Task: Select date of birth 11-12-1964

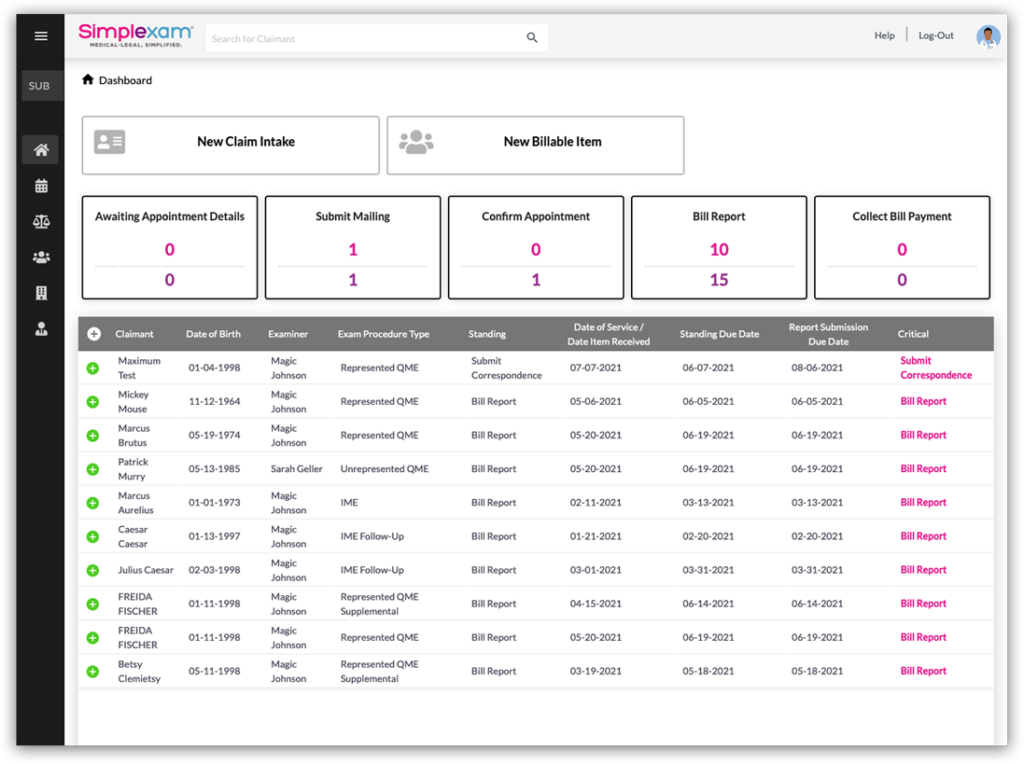Action: point(214,402)
